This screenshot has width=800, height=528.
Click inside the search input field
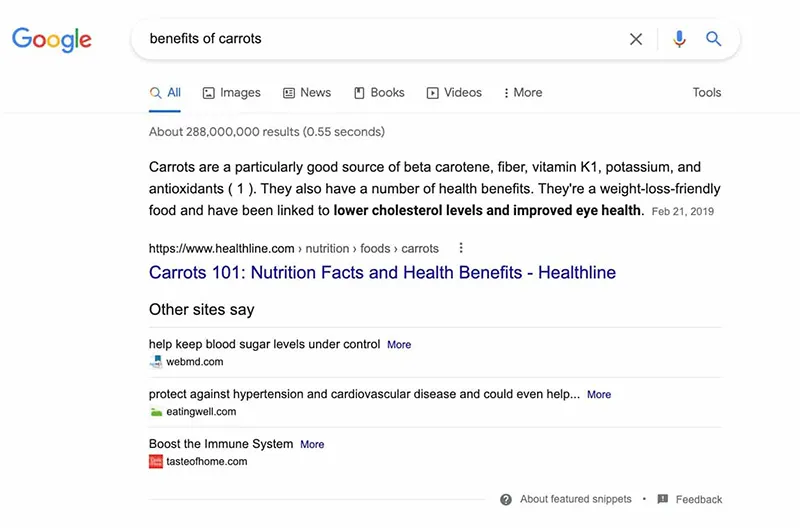(x=380, y=39)
